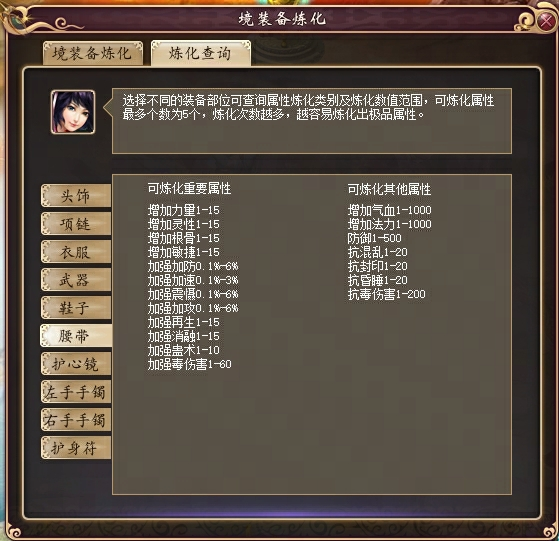This screenshot has width=559, height=541.
Task: Click the 加强毒伤害1-60 attribute entry
Action: click(x=190, y=364)
